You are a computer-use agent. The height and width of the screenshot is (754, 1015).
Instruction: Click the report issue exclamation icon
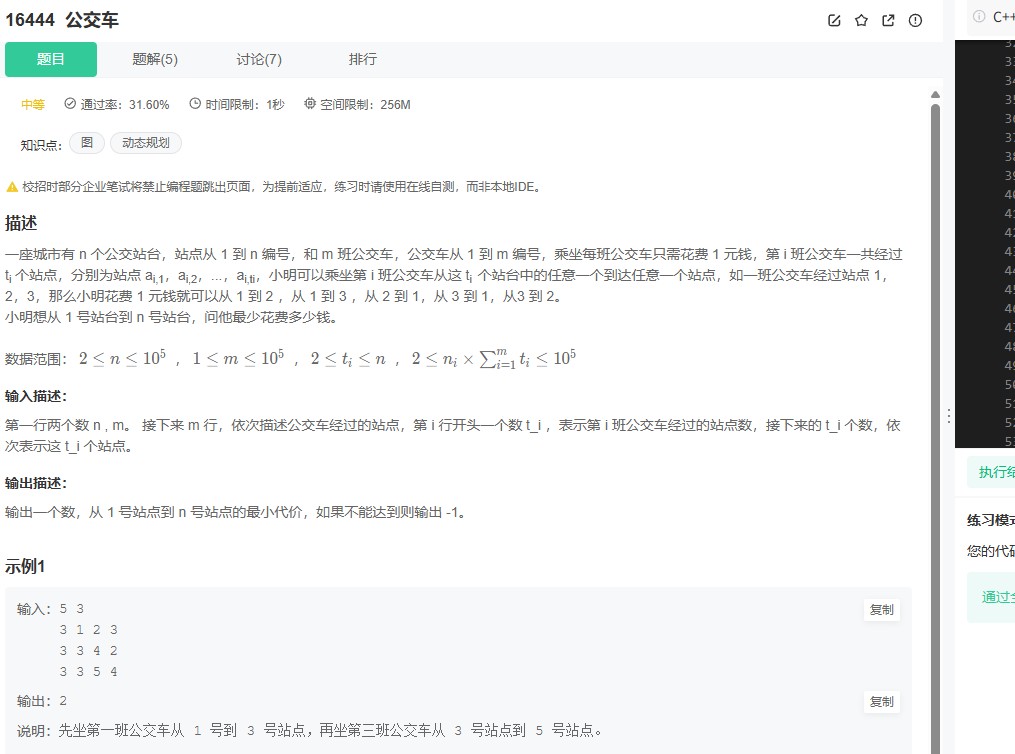[915, 21]
